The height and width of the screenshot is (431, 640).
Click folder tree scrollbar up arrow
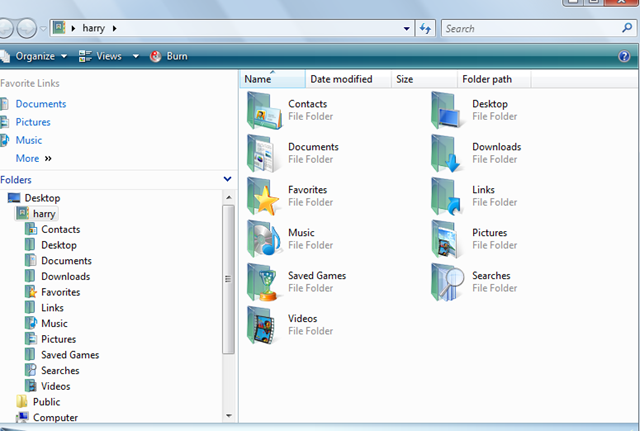pyautogui.click(x=229, y=197)
